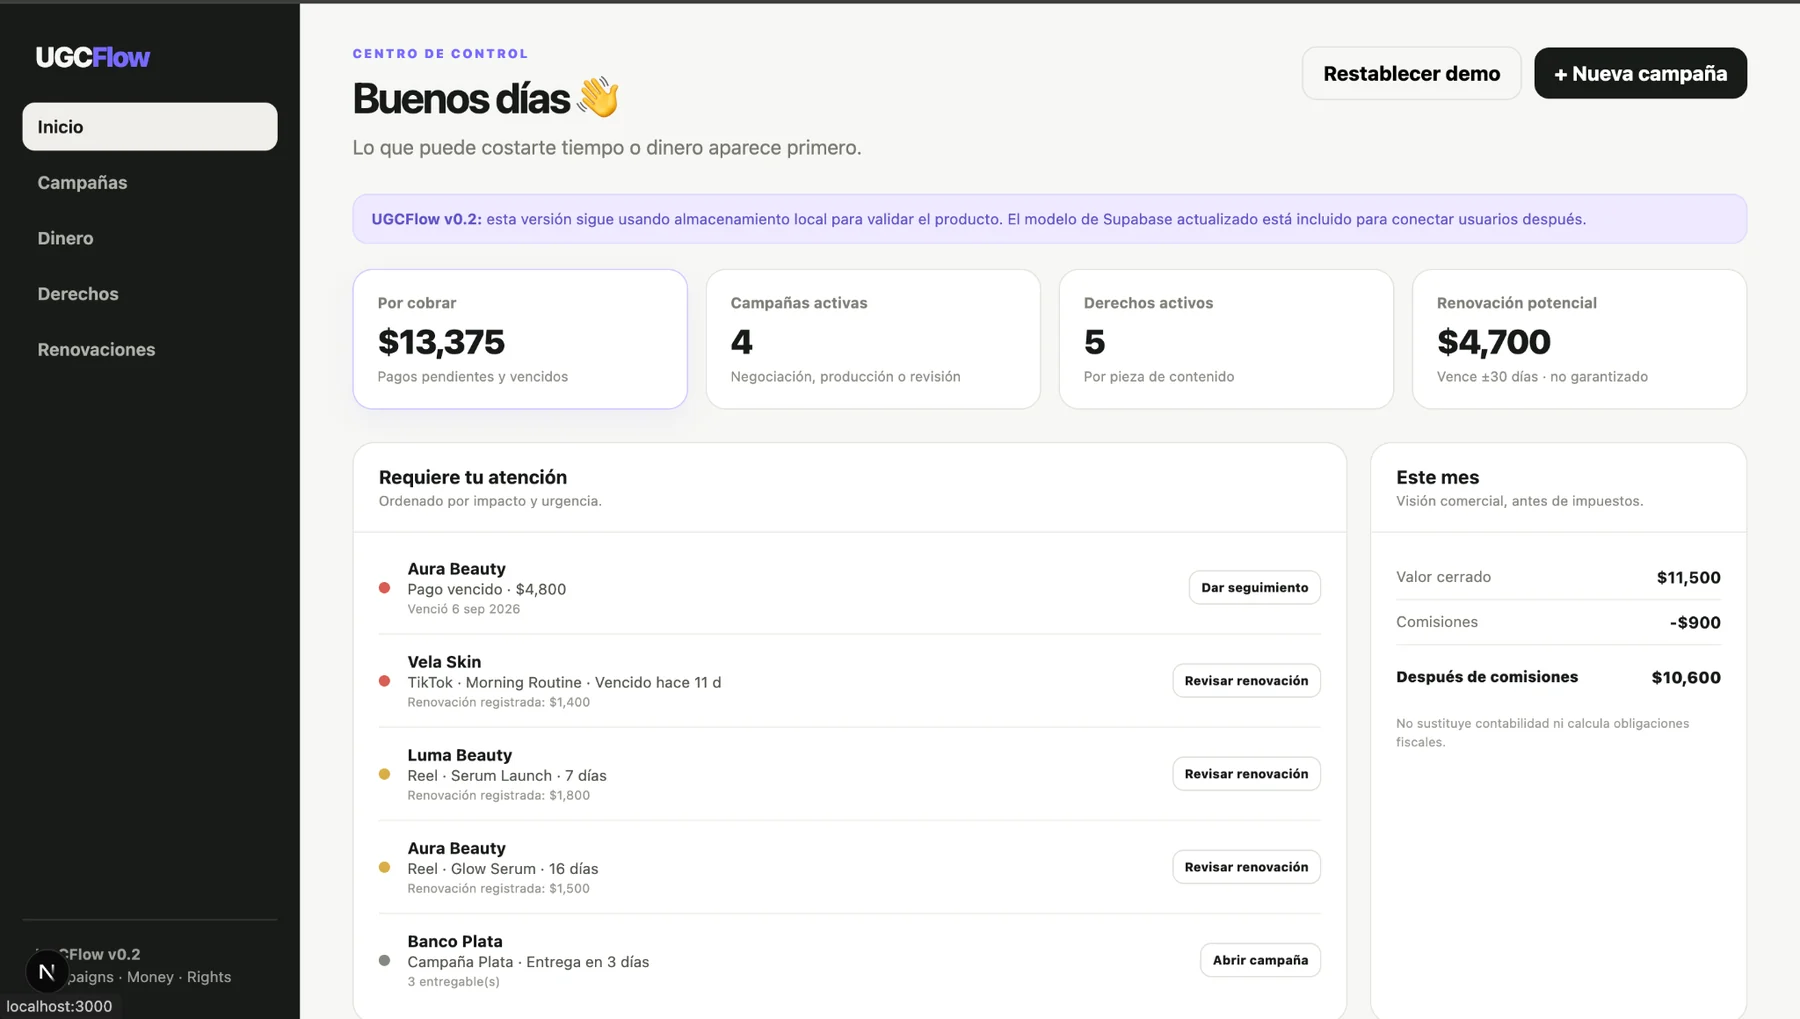Click the waving hand emoji

pos(598,98)
